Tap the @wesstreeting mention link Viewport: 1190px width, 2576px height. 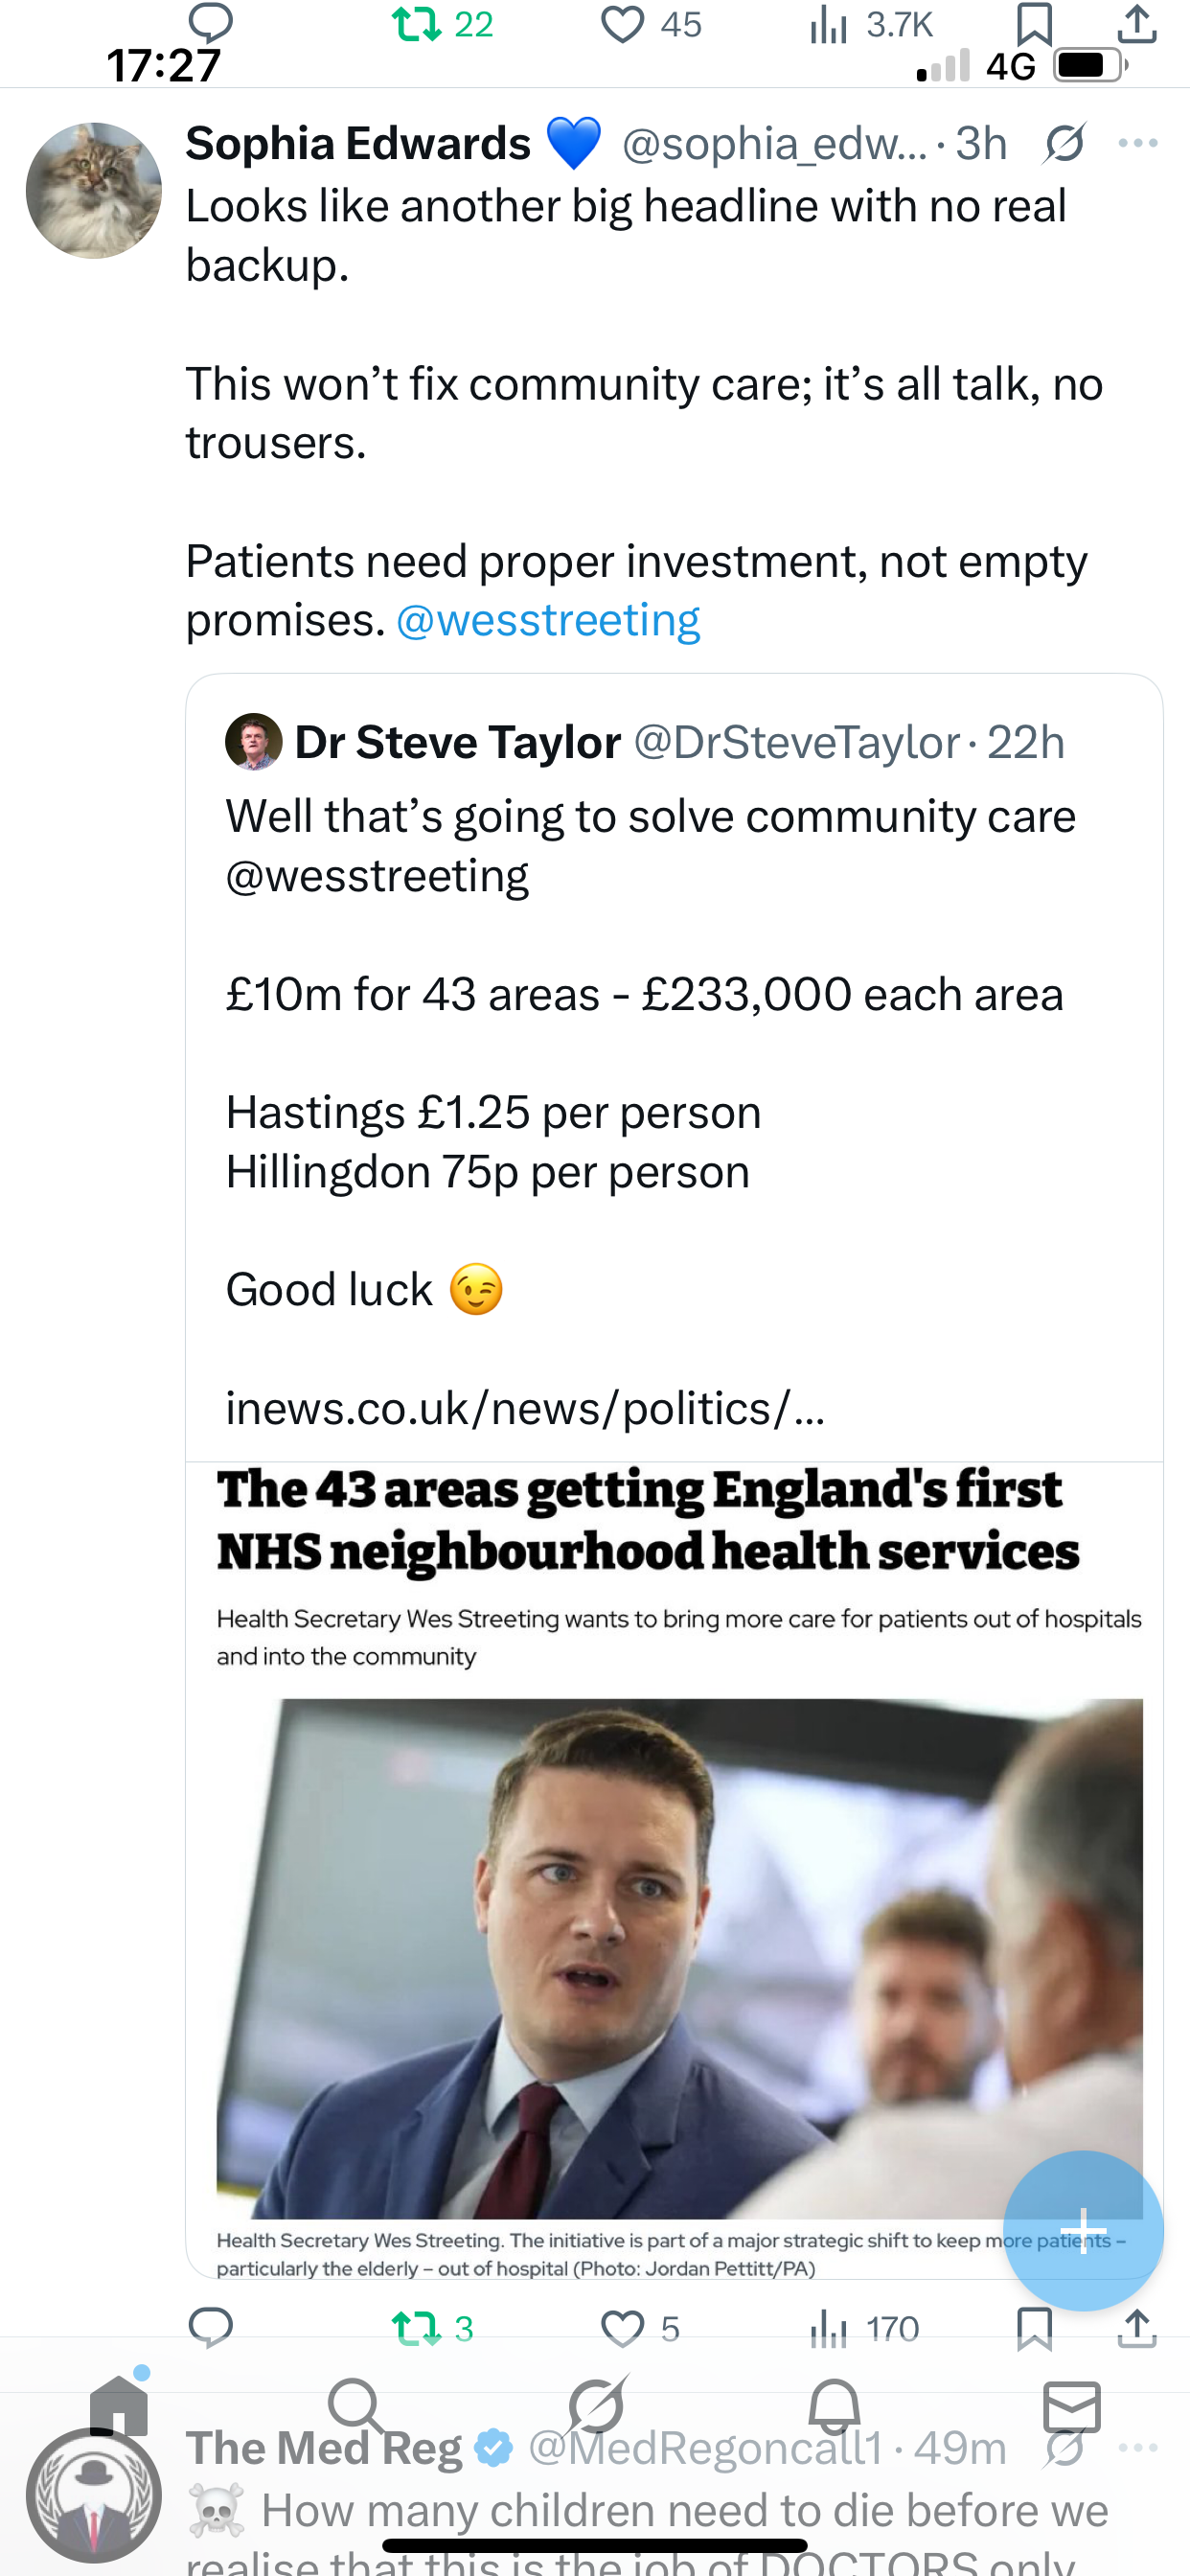click(548, 620)
